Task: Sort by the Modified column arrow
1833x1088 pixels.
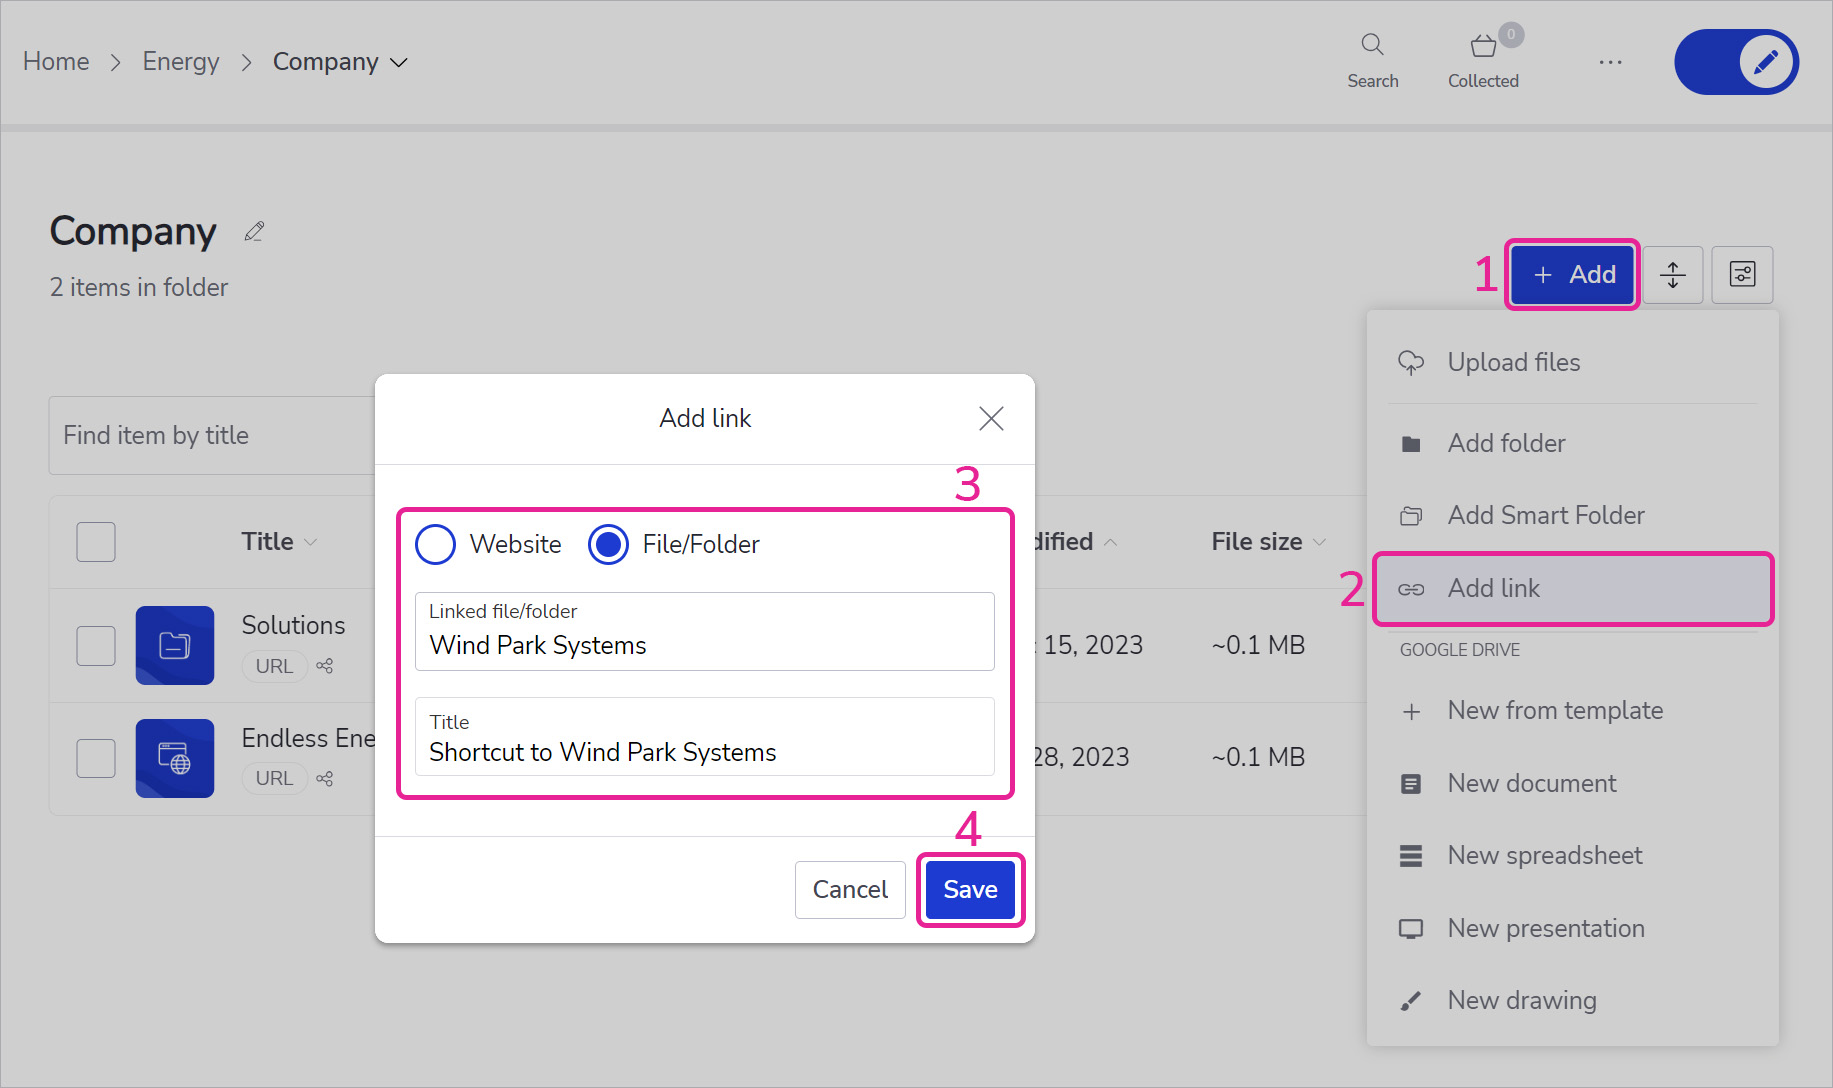Action: pyautogui.click(x=1110, y=542)
